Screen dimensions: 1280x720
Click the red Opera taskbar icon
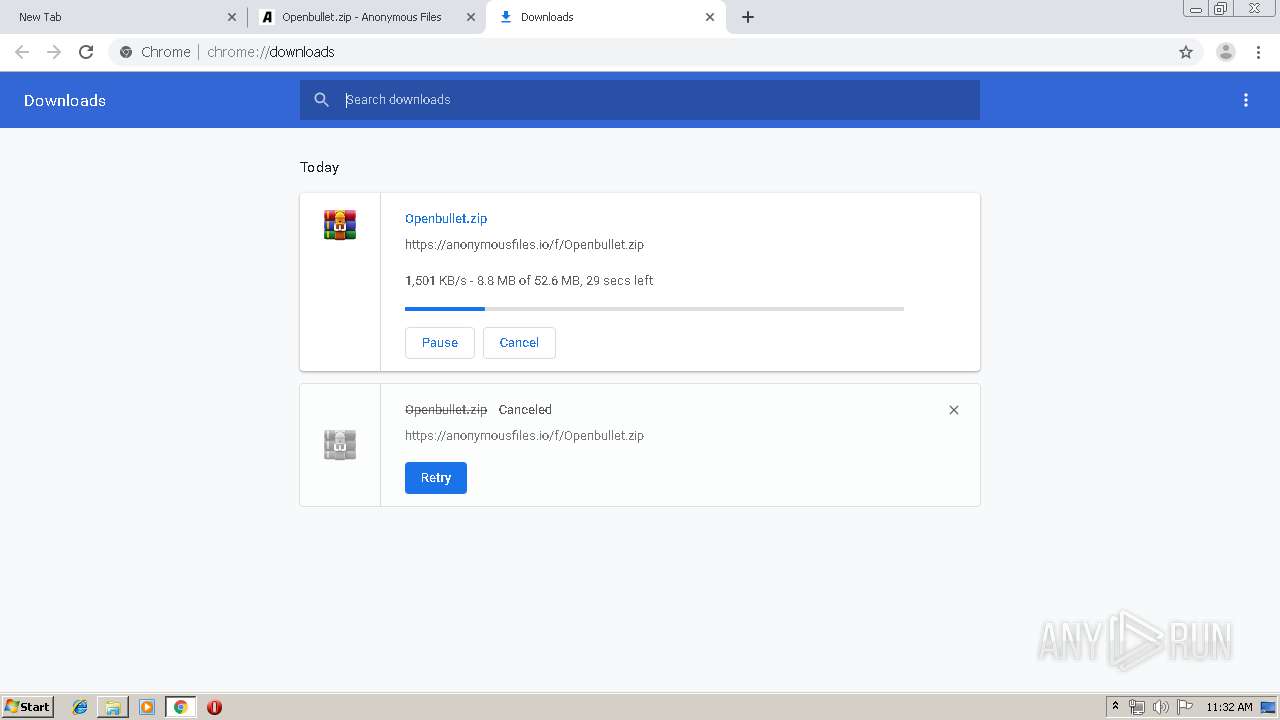click(214, 707)
